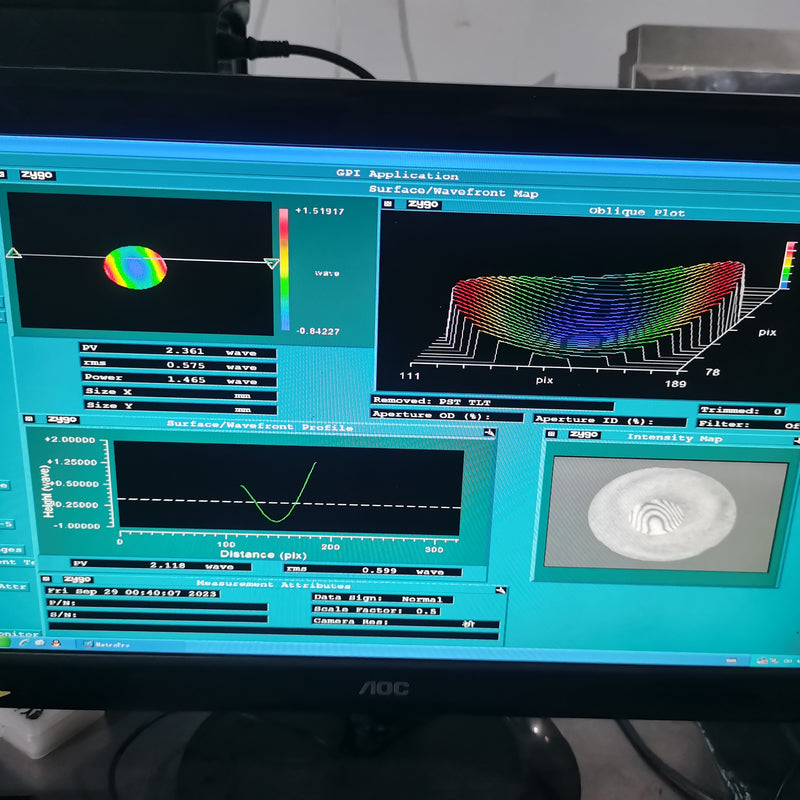Click the Intensity Map title bar
The height and width of the screenshot is (800, 800).
pyautogui.click(x=674, y=438)
